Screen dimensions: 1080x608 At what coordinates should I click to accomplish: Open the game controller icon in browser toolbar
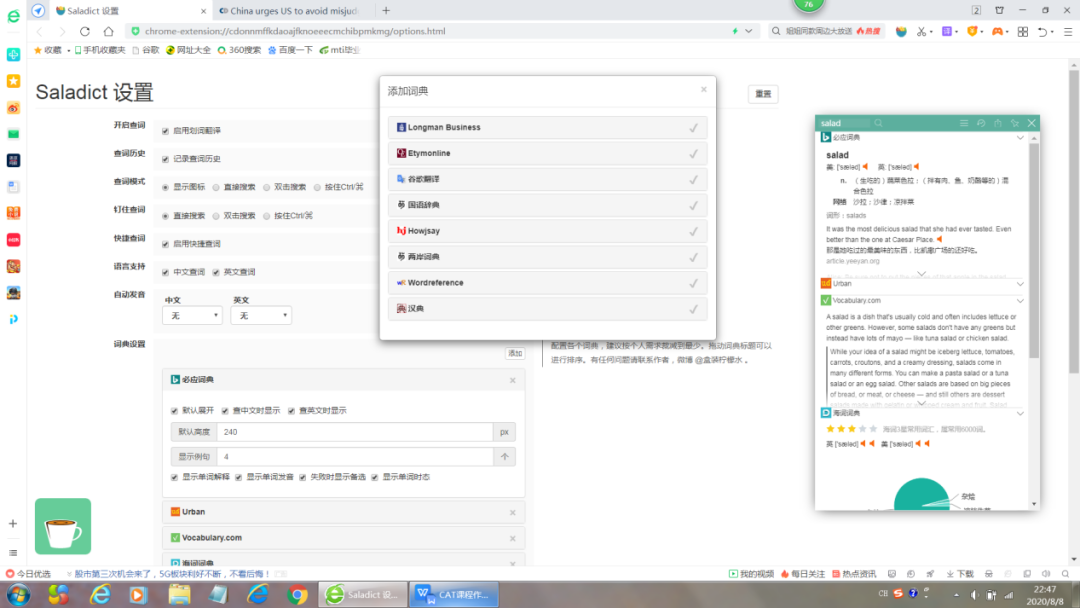coord(997,31)
